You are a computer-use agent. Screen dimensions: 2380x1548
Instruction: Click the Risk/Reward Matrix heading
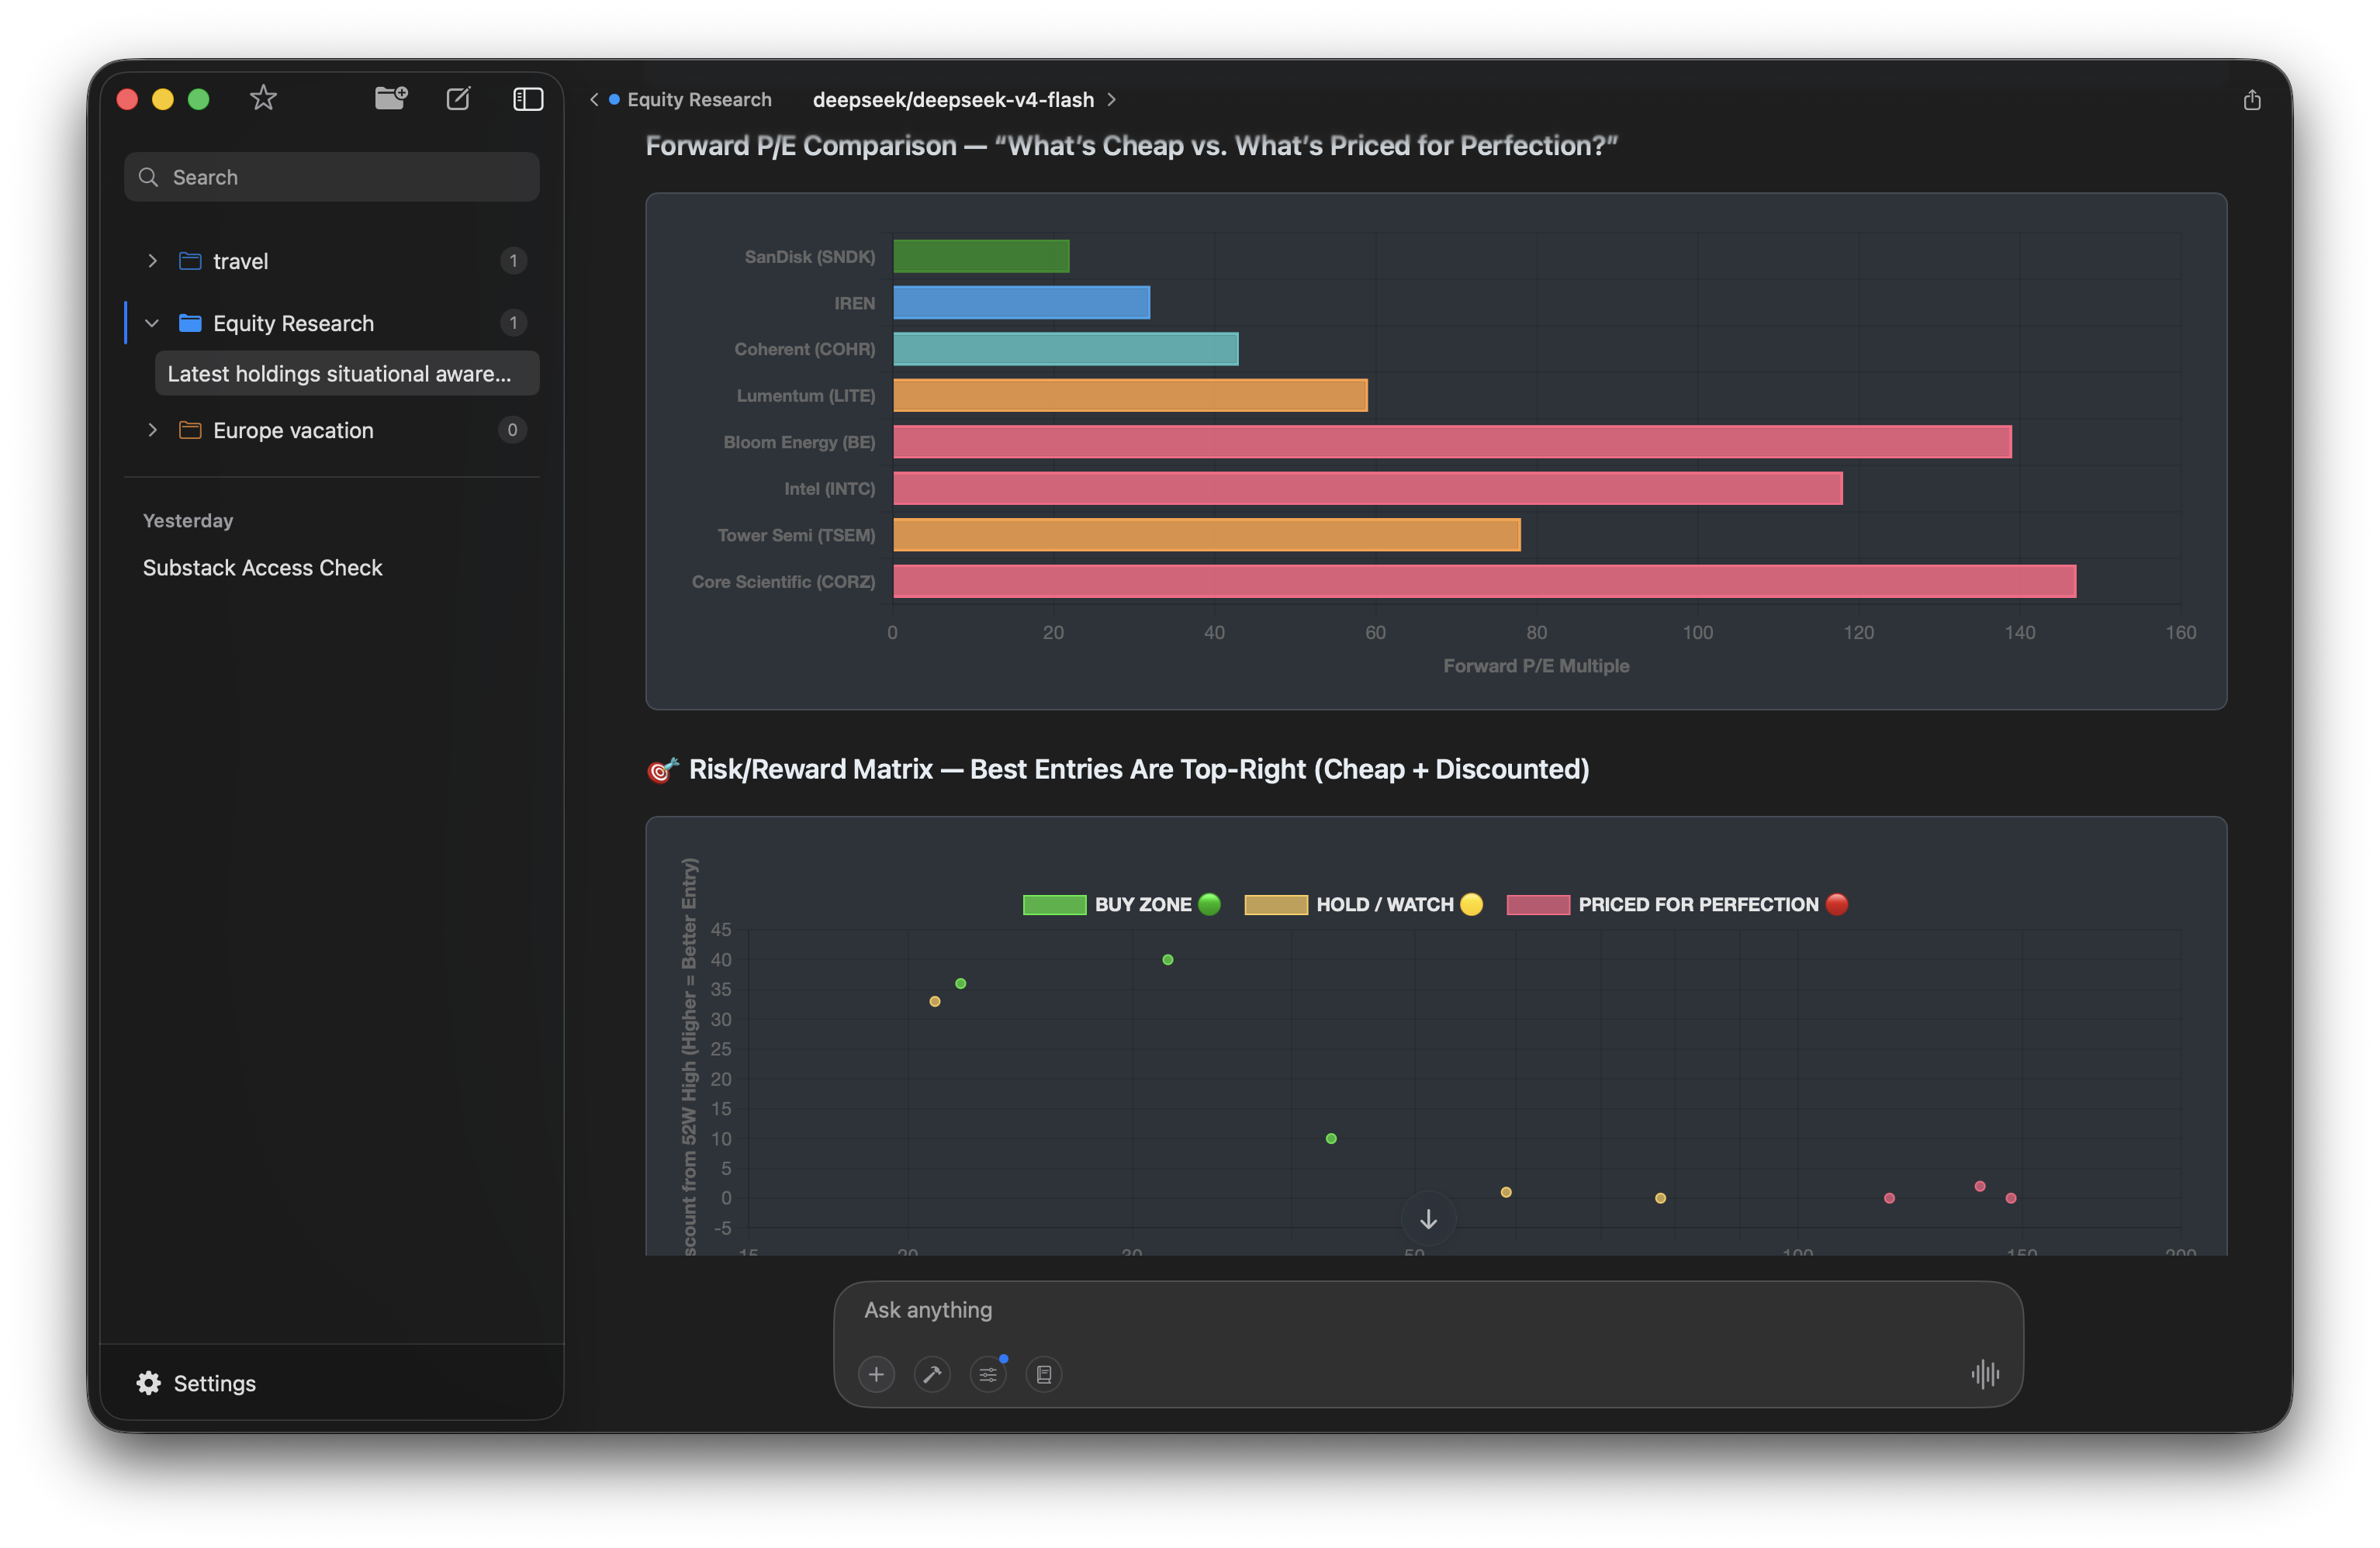[x=1118, y=769]
